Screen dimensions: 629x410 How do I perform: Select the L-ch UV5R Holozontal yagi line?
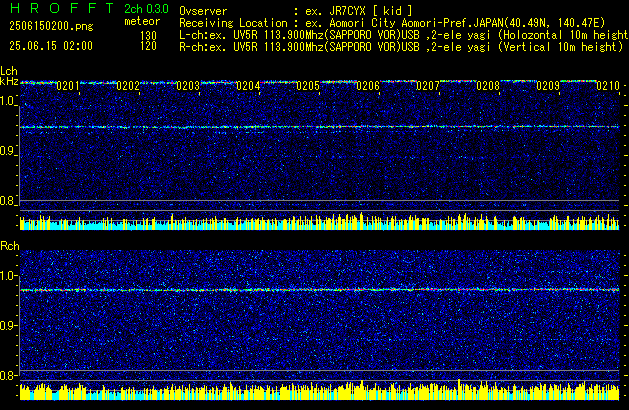point(404,35)
